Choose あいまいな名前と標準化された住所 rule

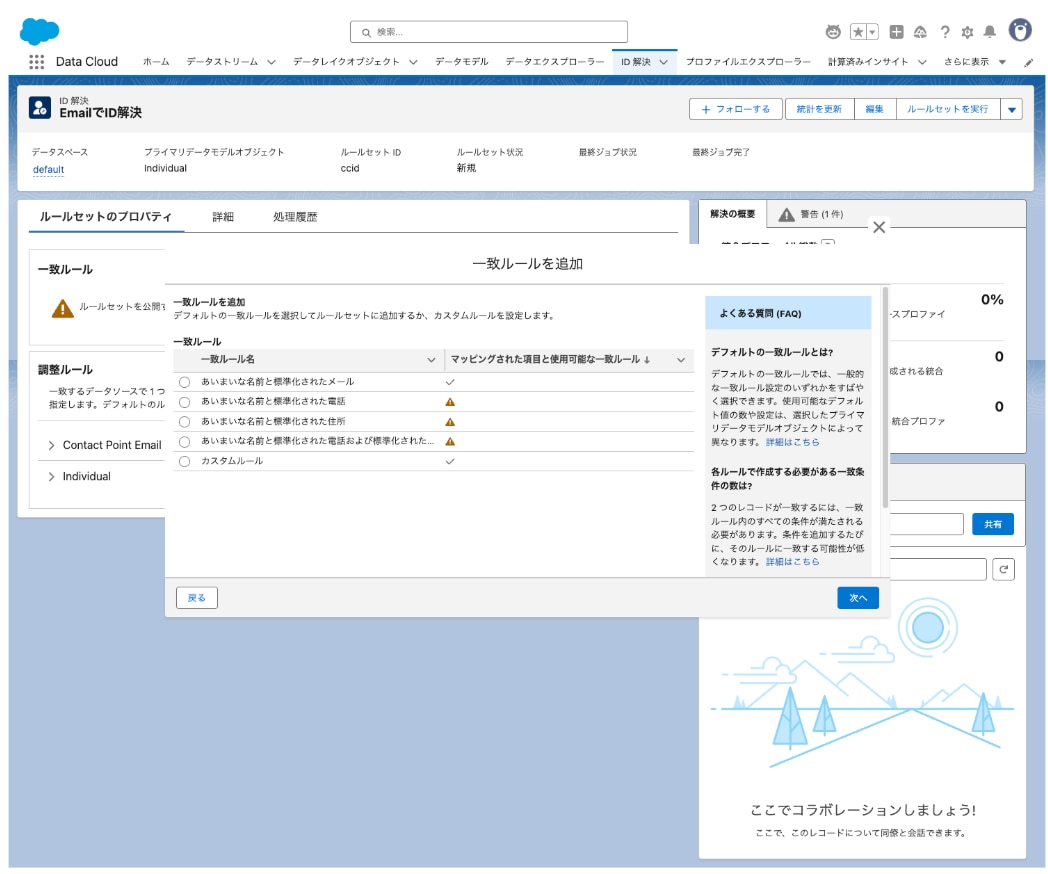click(x=184, y=422)
